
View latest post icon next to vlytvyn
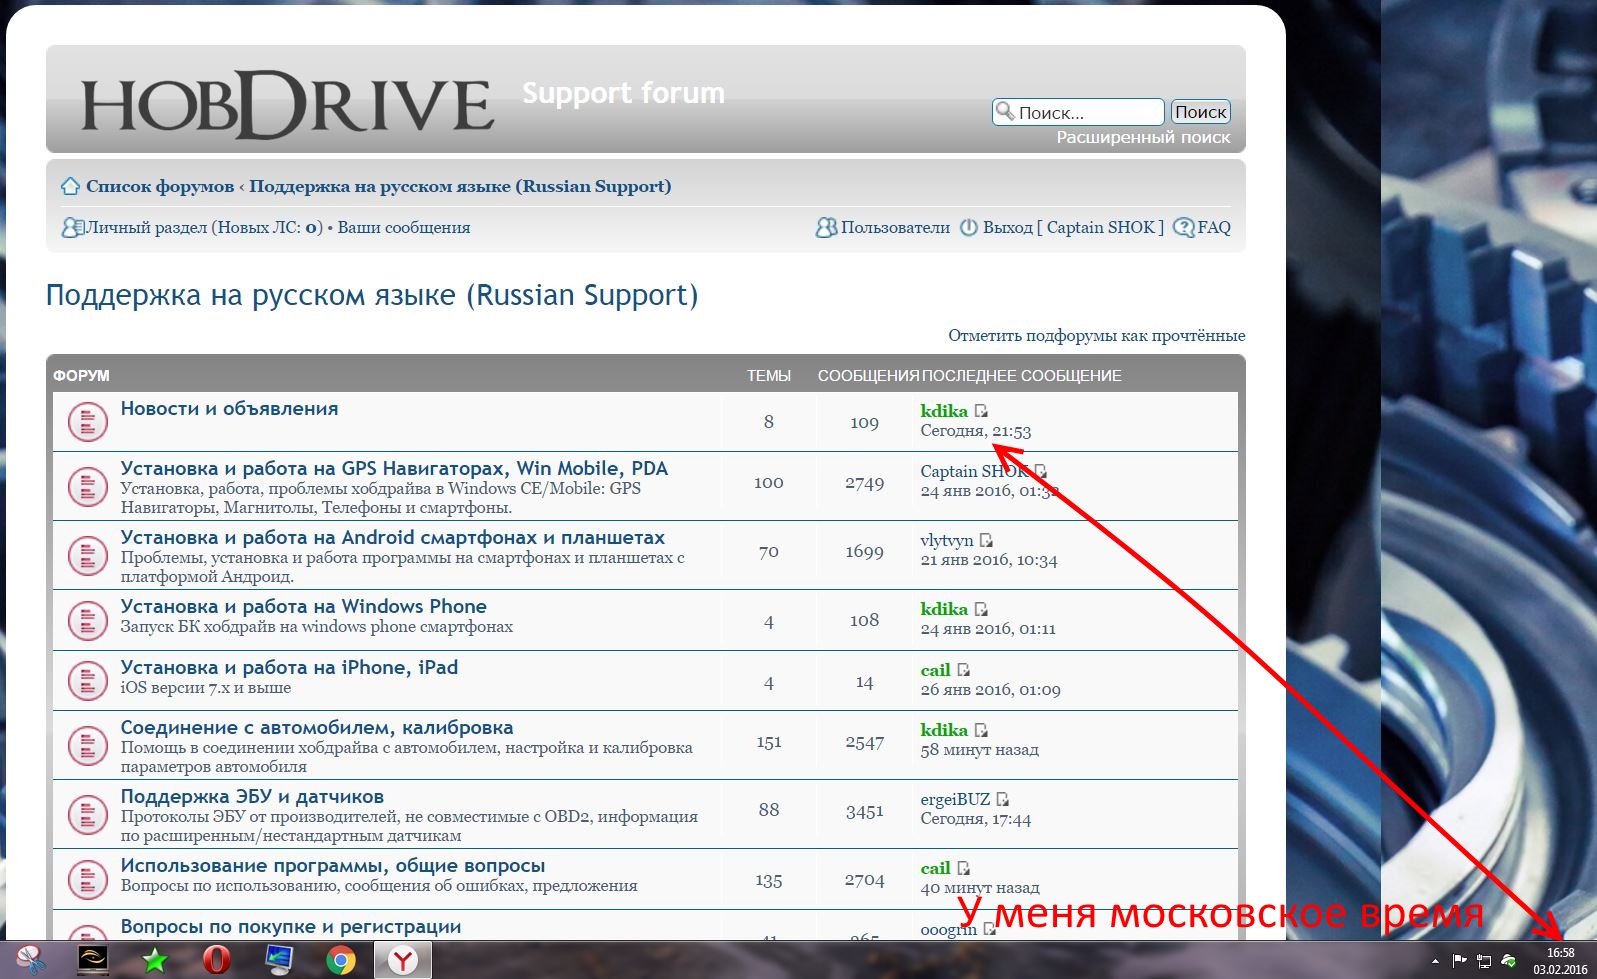click(x=986, y=540)
